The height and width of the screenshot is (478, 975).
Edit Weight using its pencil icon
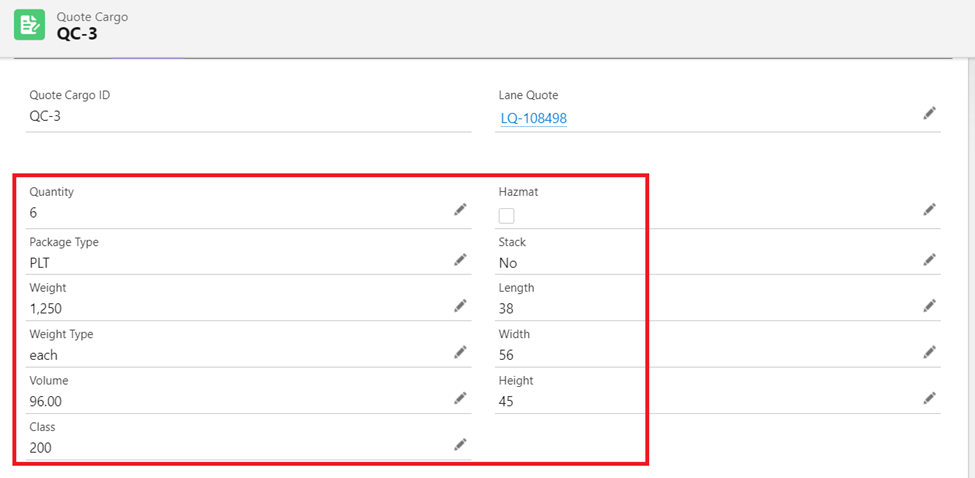(x=460, y=305)
